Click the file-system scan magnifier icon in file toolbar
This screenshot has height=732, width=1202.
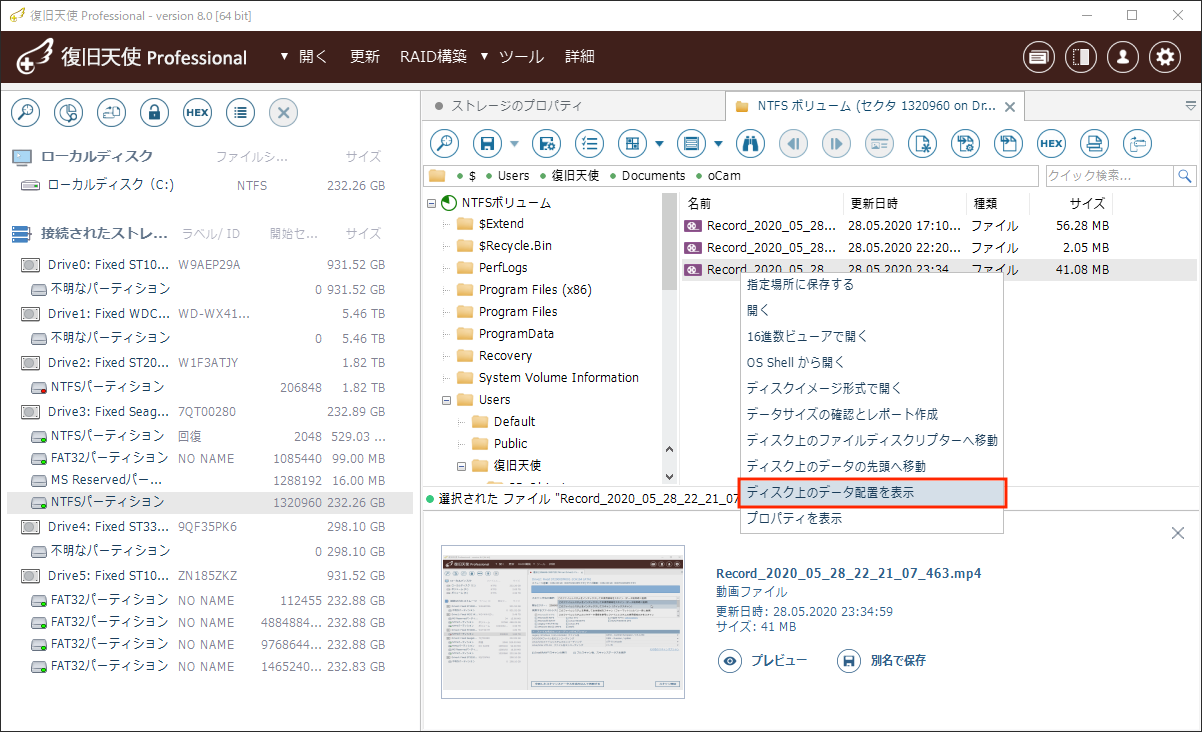click(444, 143)
